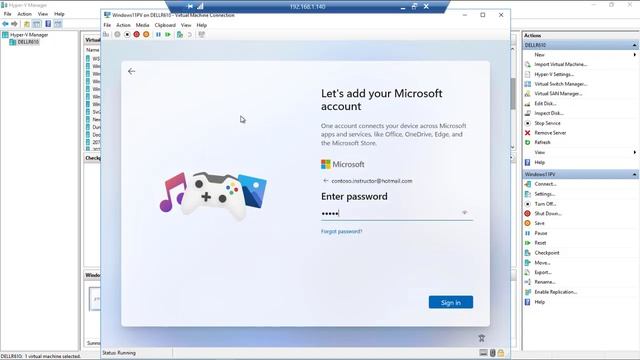Image resolution: width=640 pixels, height=360 pixels.
Task: Click Shut Down... in Actions pane
Action: 548,214
